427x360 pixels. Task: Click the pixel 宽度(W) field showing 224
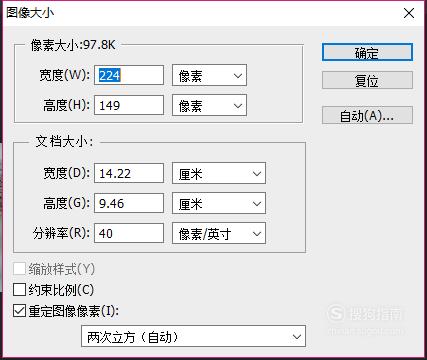click(129, 75)
